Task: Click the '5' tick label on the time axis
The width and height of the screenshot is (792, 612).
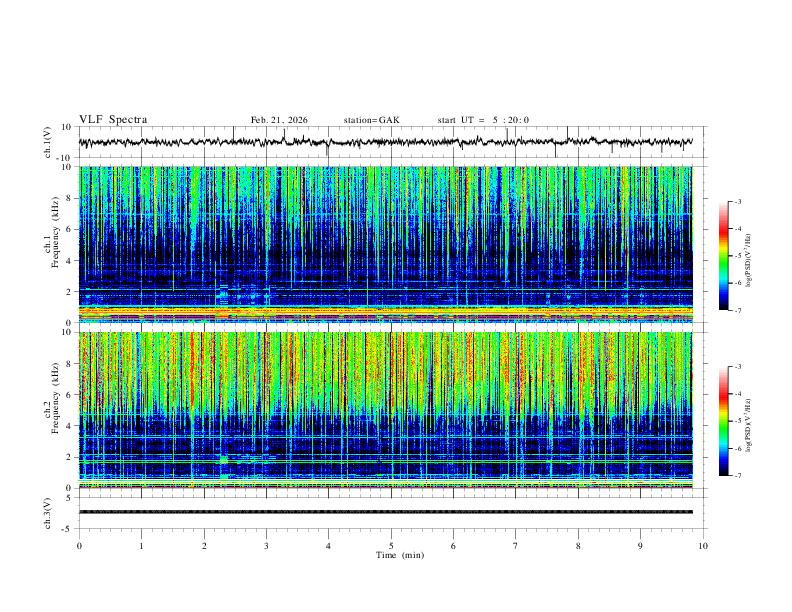Action: point(391,546)
